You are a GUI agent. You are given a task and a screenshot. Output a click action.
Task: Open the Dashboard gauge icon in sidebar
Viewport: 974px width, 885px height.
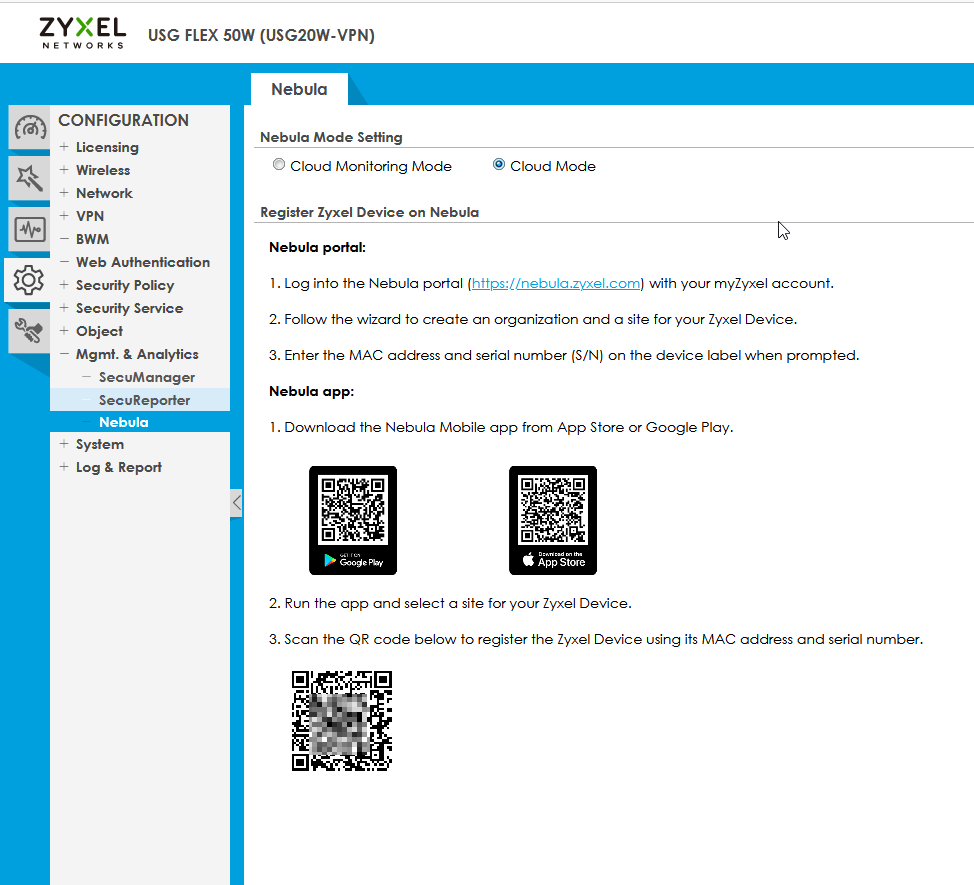[29, 129]
